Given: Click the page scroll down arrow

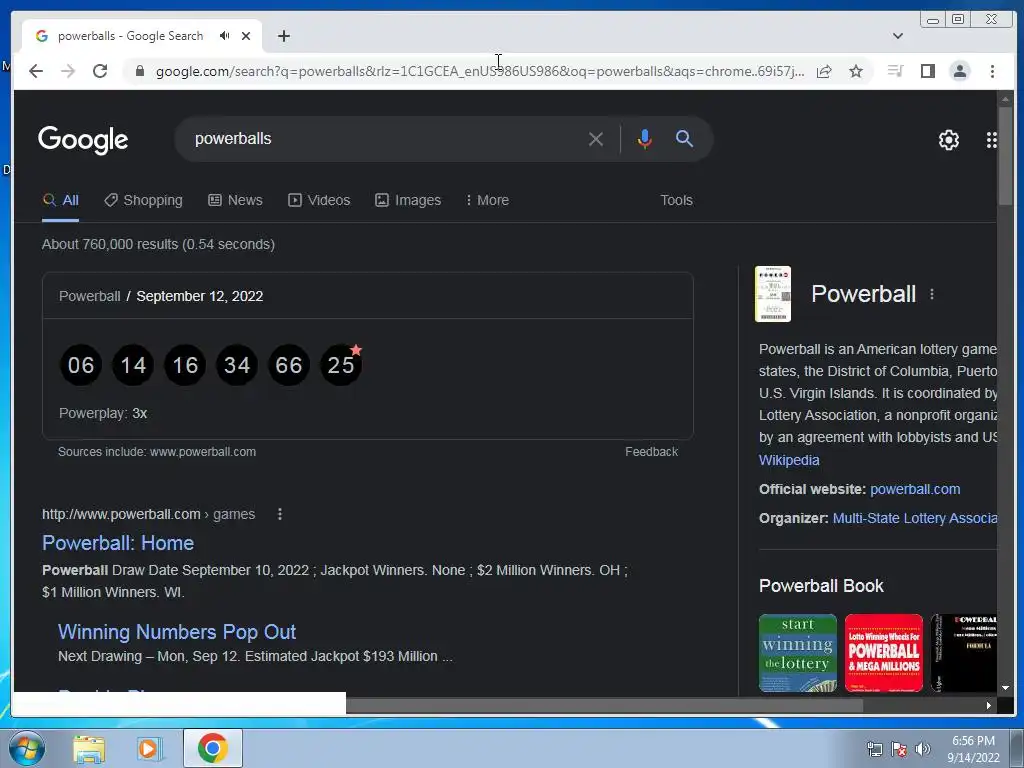Looking at the screenshot, I should coord(1005,688).
